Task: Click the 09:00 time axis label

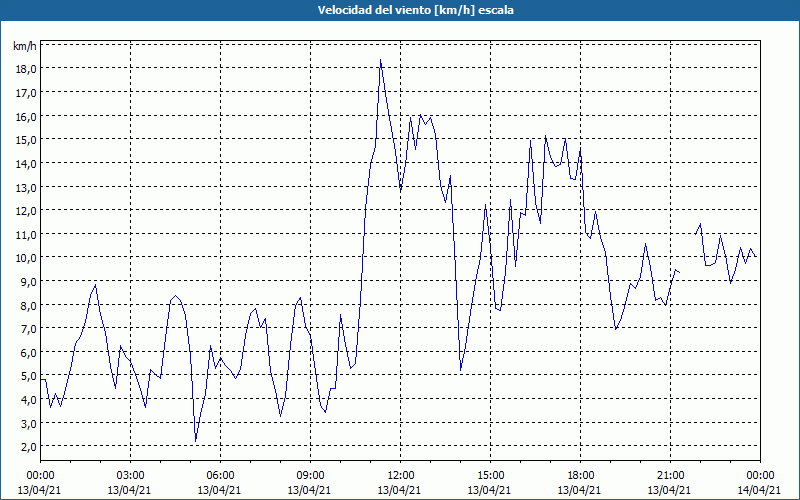Action: (x=310, y=476)
